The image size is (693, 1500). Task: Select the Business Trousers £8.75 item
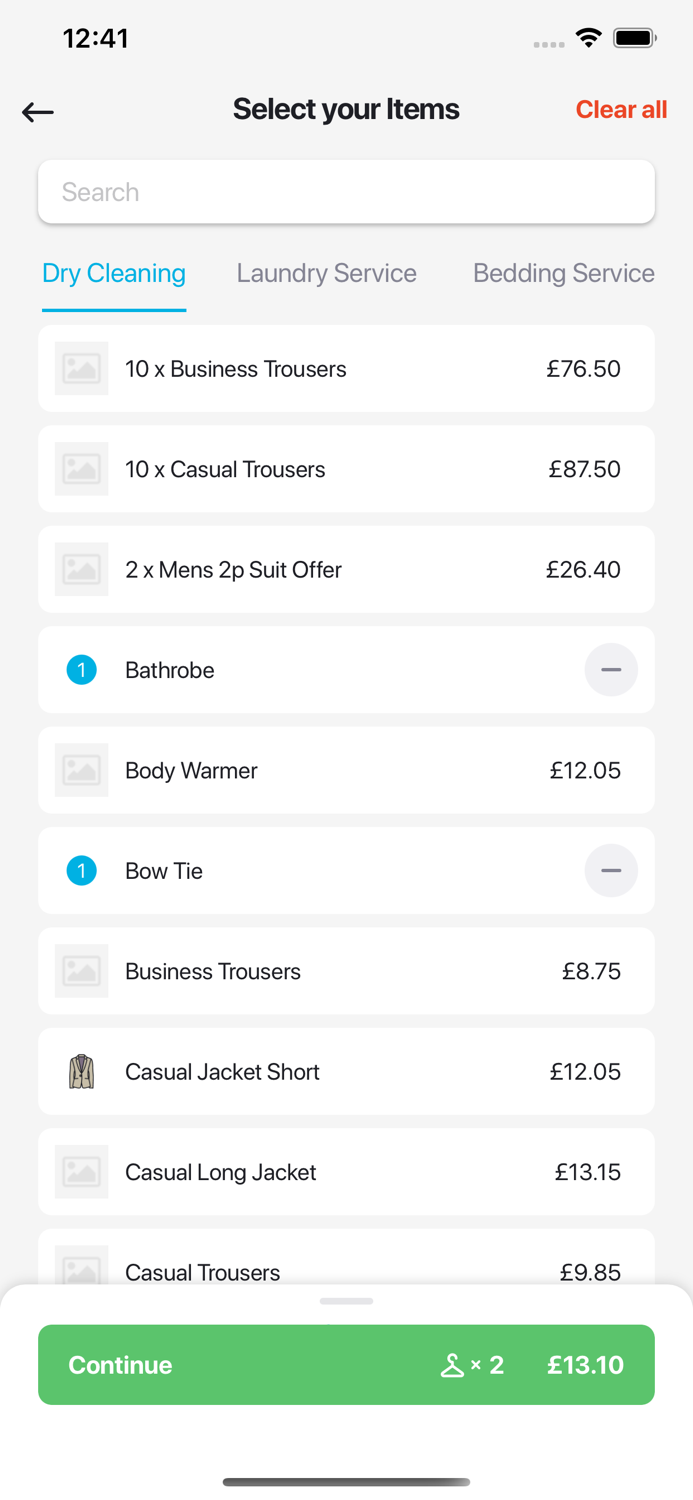coord(346,971)
